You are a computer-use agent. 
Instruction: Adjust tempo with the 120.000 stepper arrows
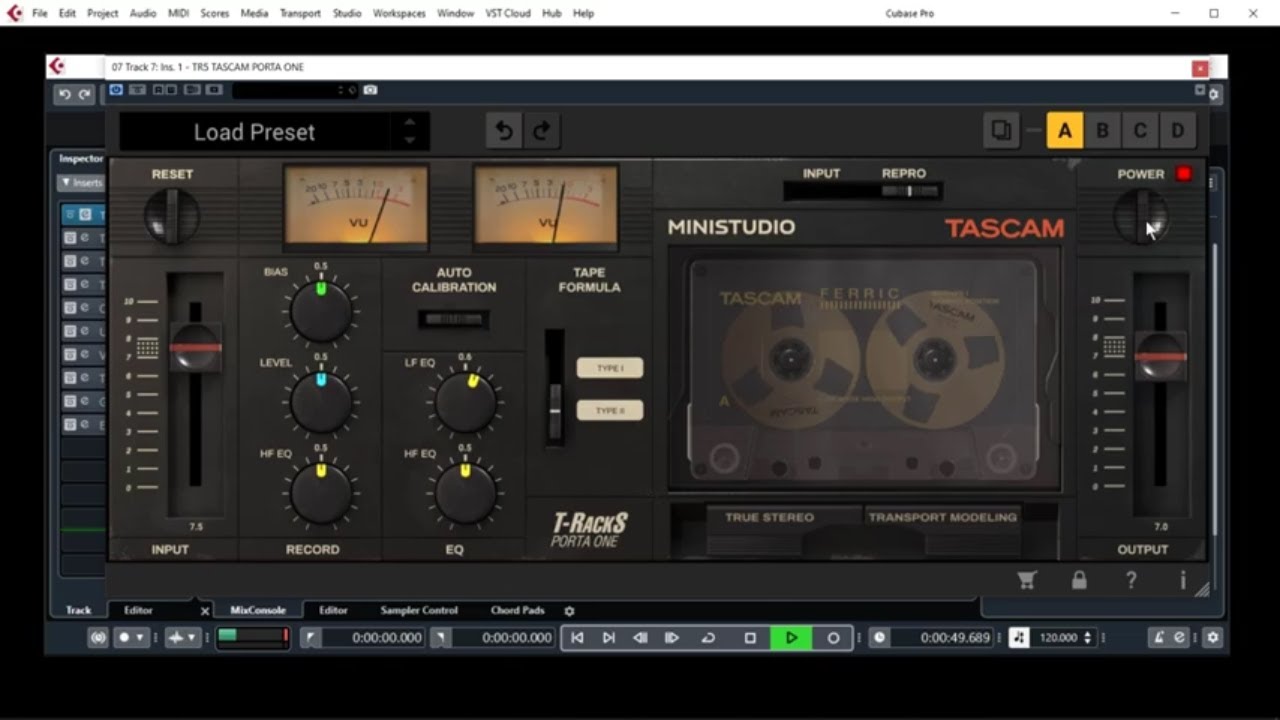click(1087, 638)
